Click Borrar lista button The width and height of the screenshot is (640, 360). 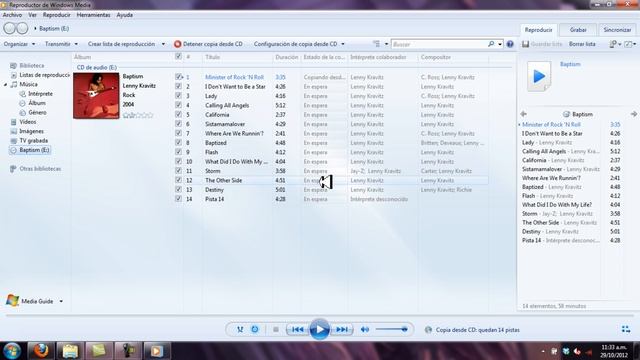(x=582, y=44)
